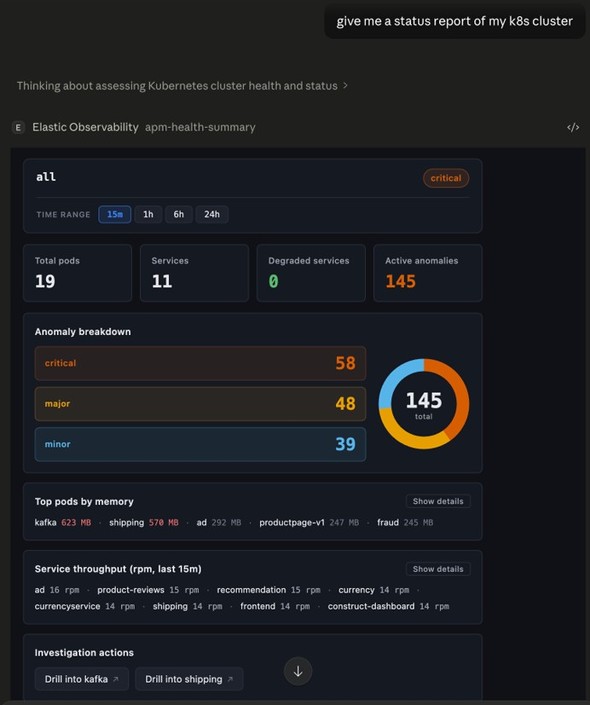590x705 pixels.
Task: Click the apm-health-summary tool label
Action: tap(200, 128)
